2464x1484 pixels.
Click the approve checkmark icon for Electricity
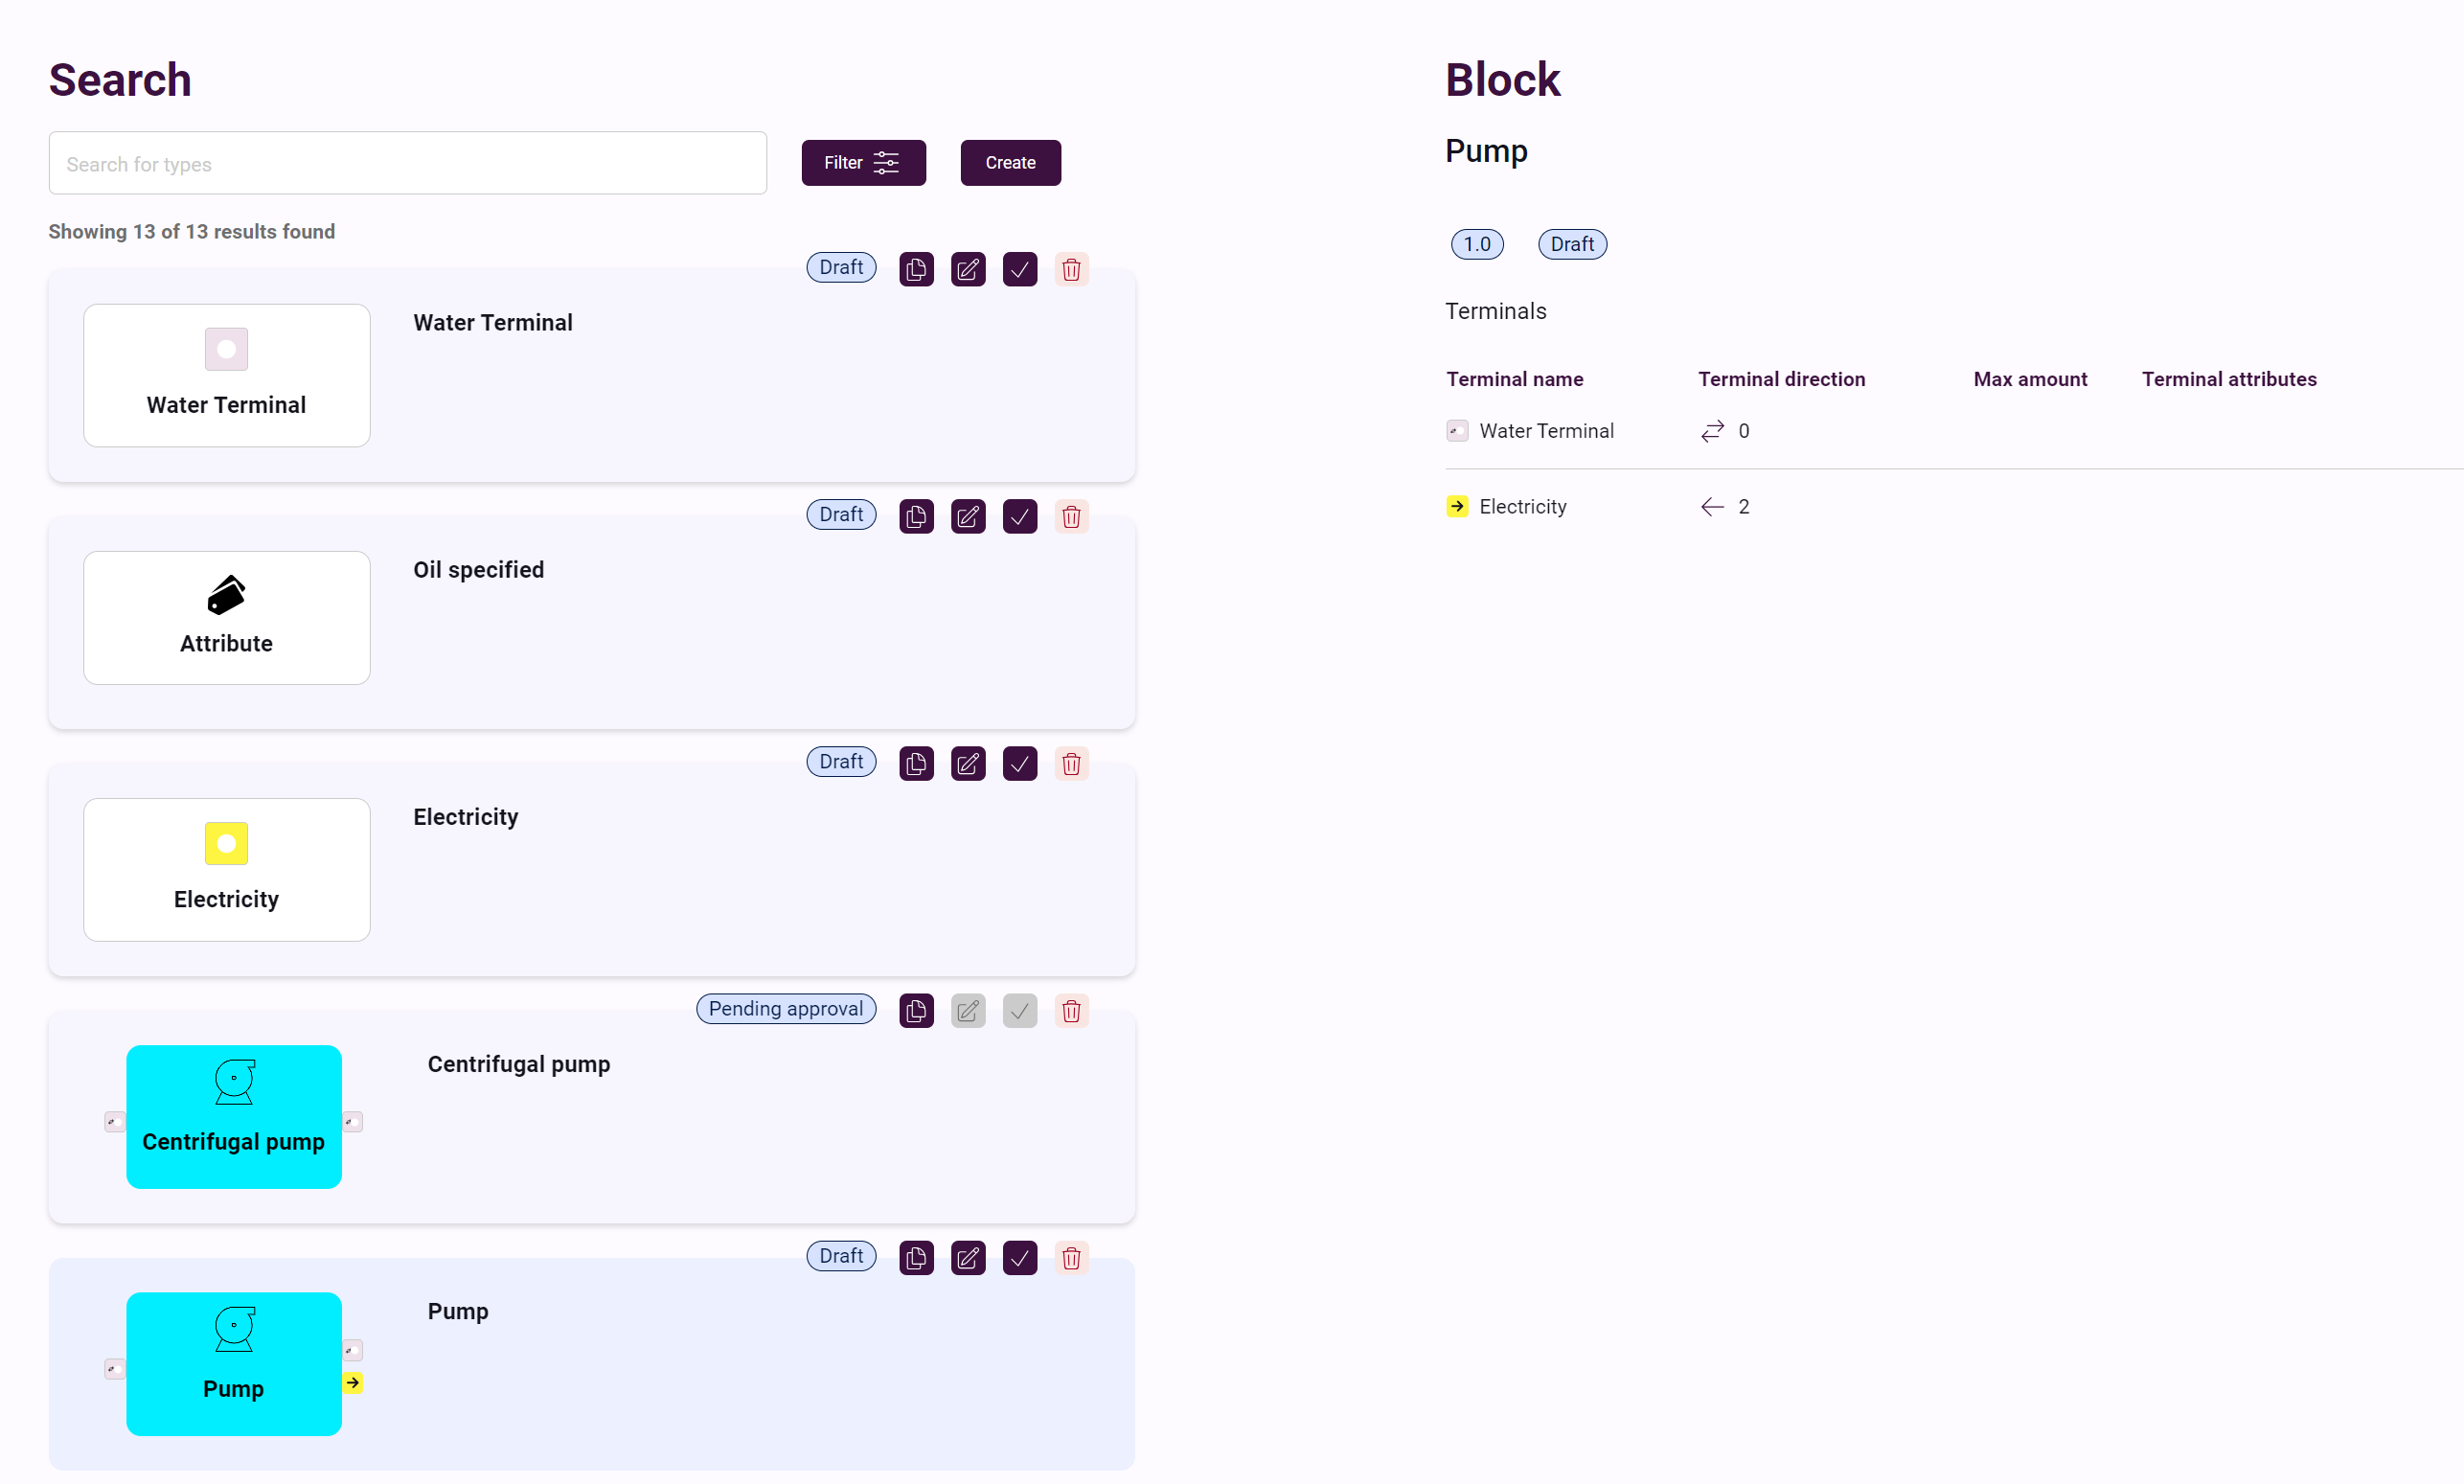pyautogui.click(x=1021, y=763)
